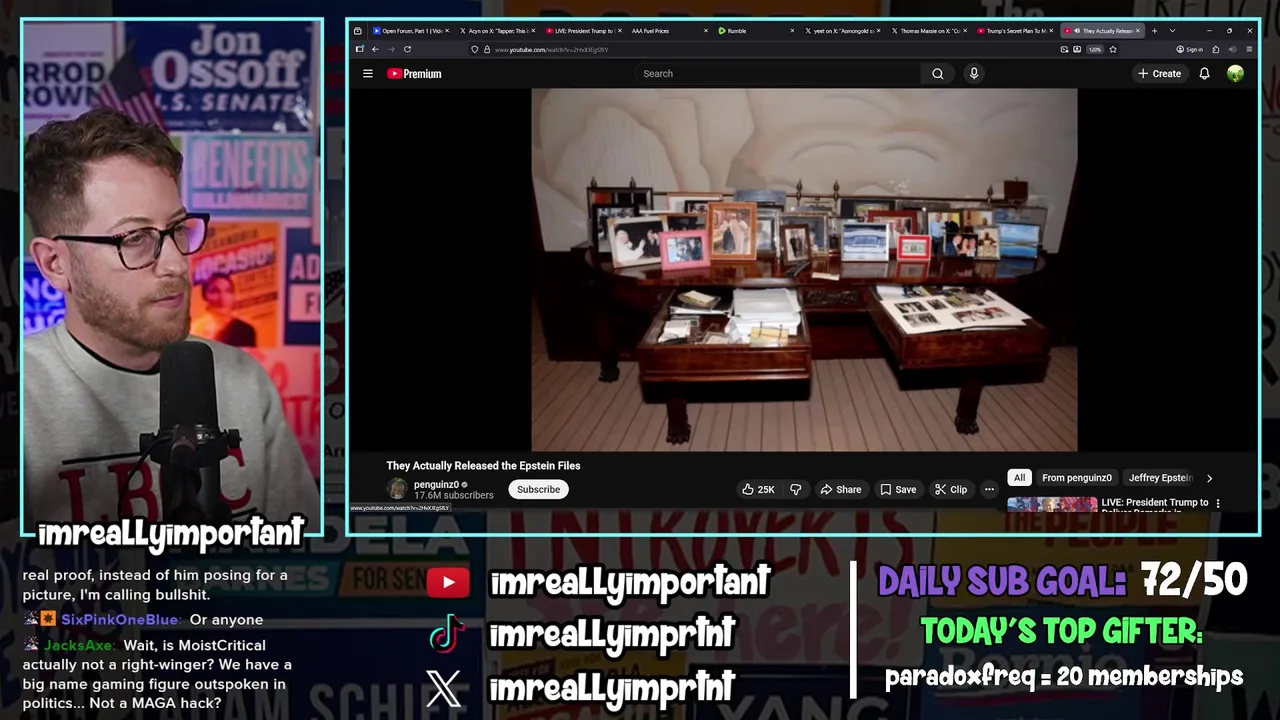Viewport: 1280px width, 720px height.
Task: Go forward with browser forward arrow
Action: tap(391, 49)
